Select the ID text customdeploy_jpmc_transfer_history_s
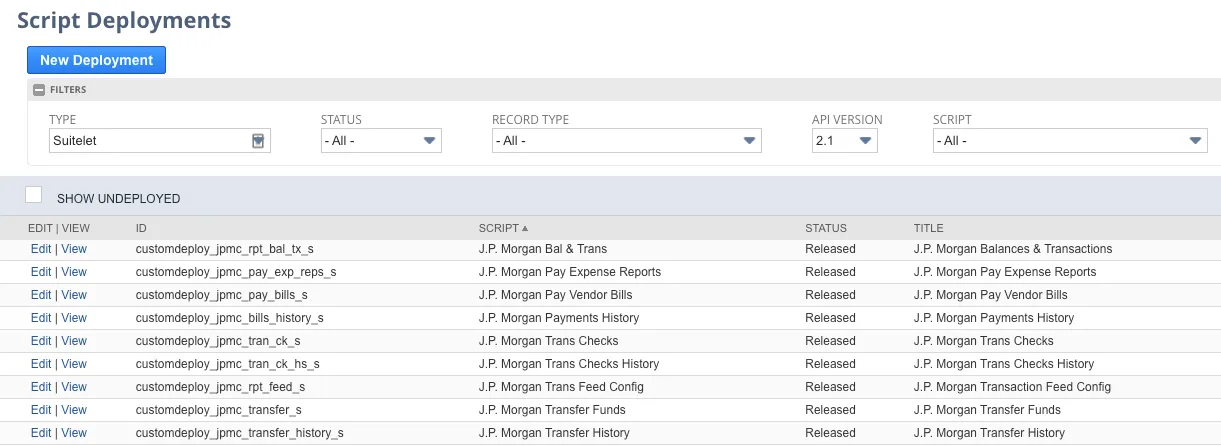This screenshot has width=1221, height=446. [239, 433]
